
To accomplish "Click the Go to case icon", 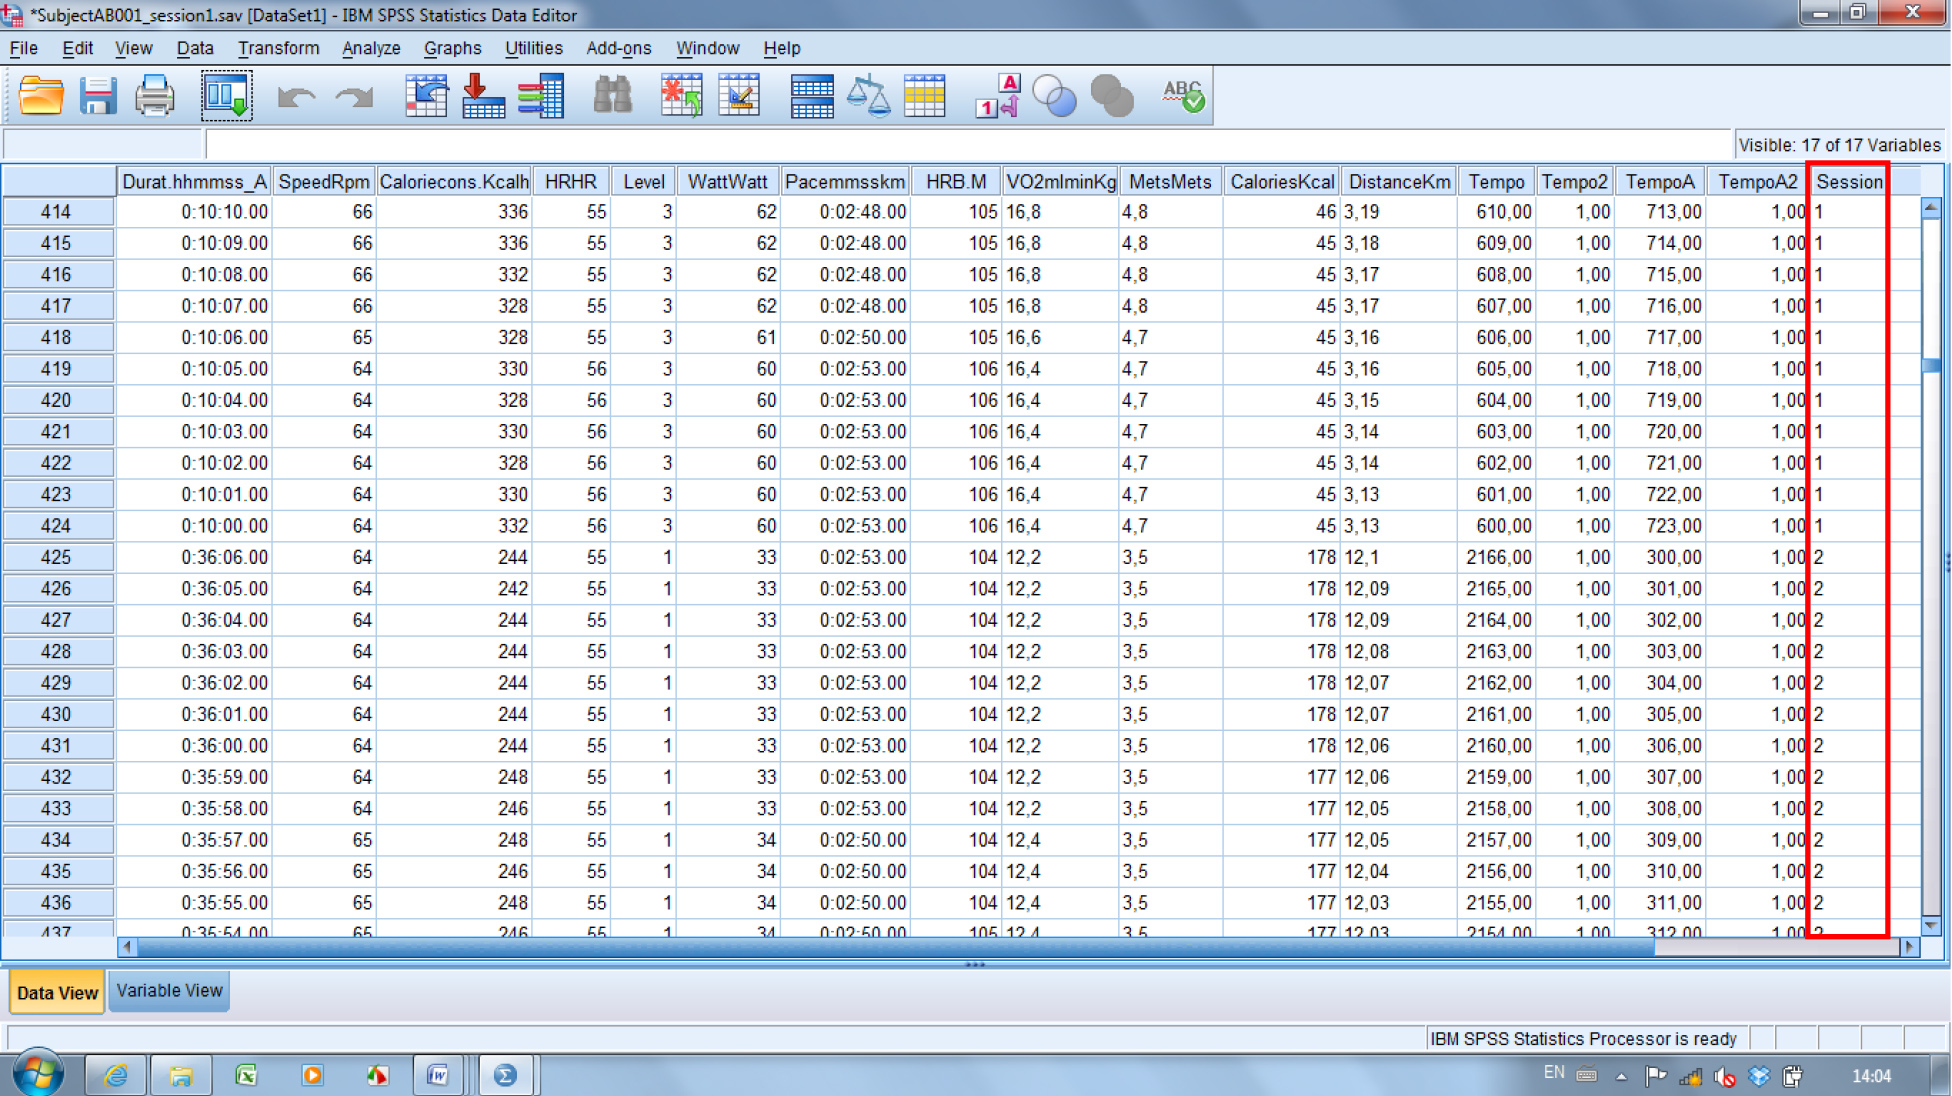I will click(426, 97).
